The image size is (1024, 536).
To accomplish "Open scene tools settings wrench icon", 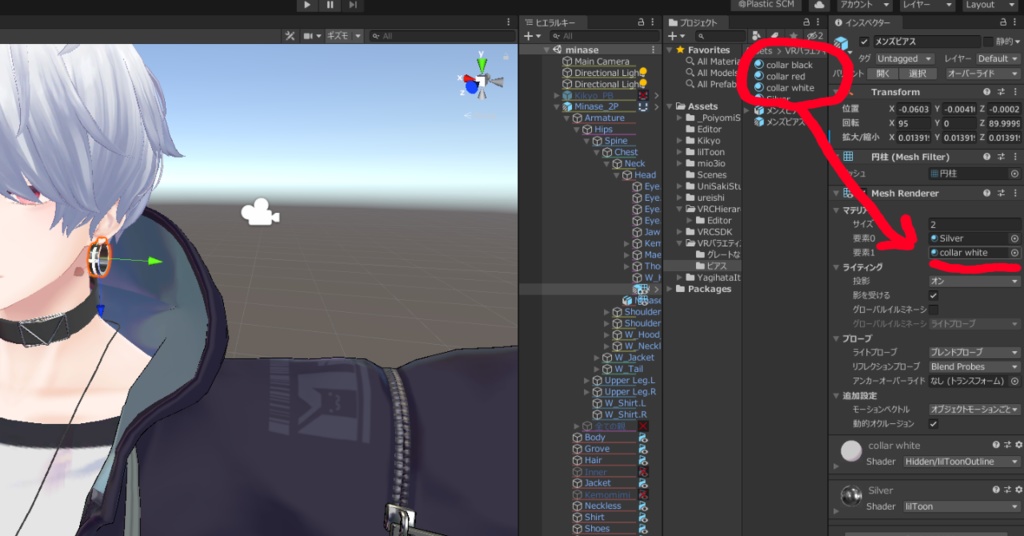I will 290,36.
